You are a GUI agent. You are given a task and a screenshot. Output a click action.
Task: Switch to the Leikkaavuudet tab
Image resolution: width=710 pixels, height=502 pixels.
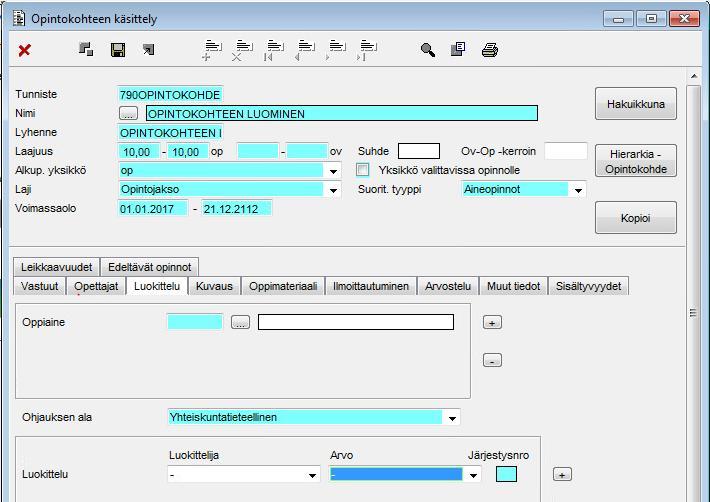pos(57,267)
